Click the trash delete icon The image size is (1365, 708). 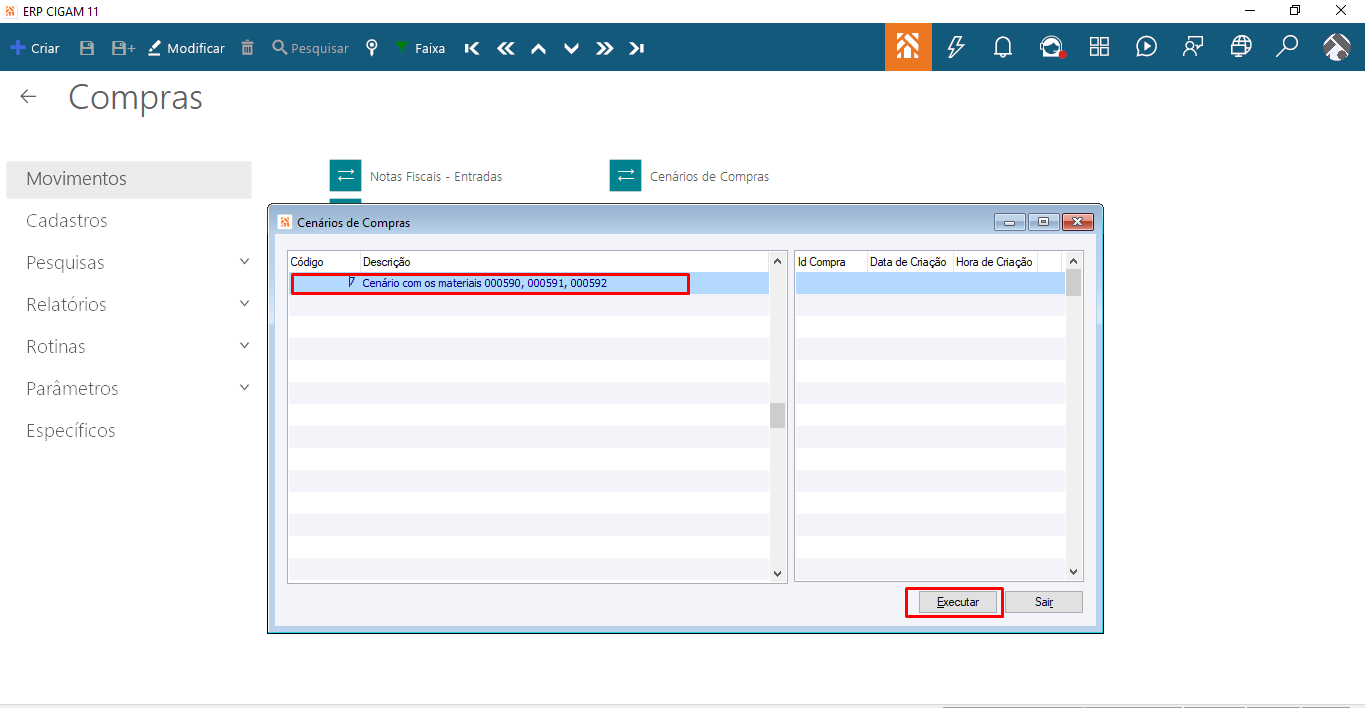point(248,48)
